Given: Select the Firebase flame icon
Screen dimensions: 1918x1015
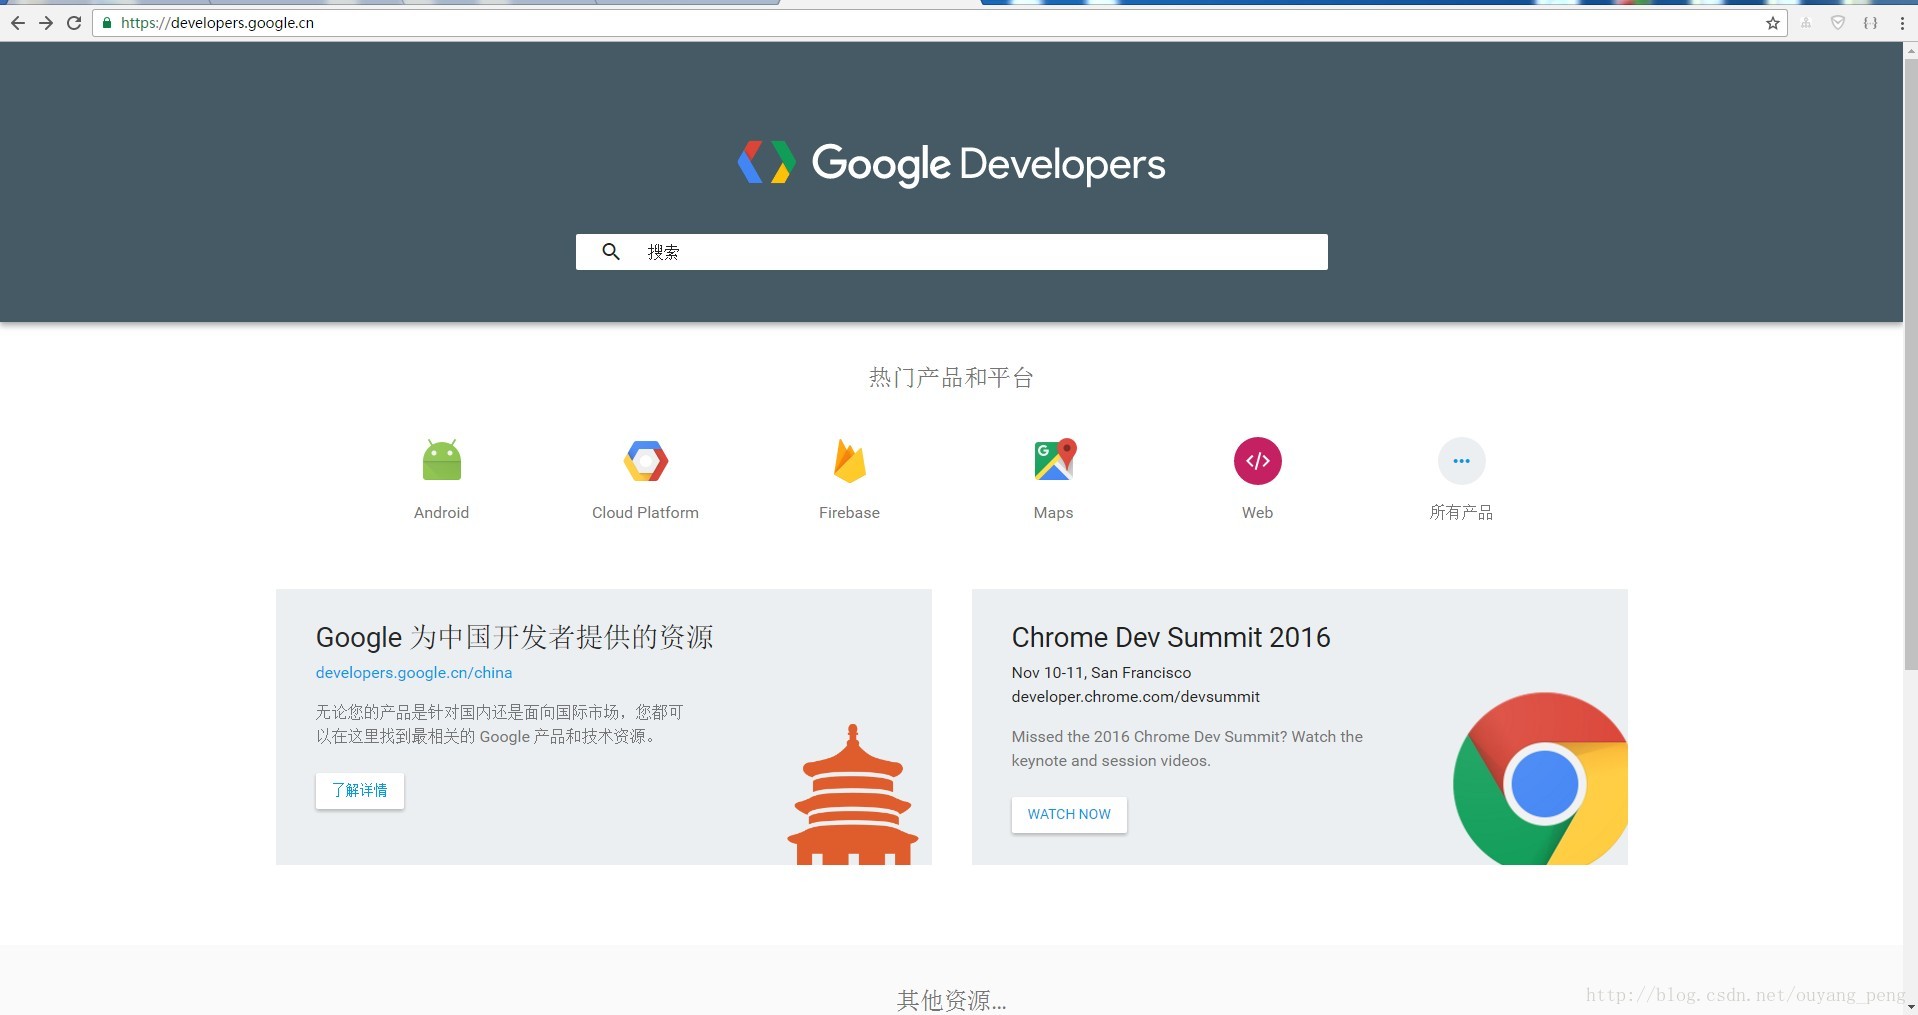Looking at the screenshot, I should [849, 461].
